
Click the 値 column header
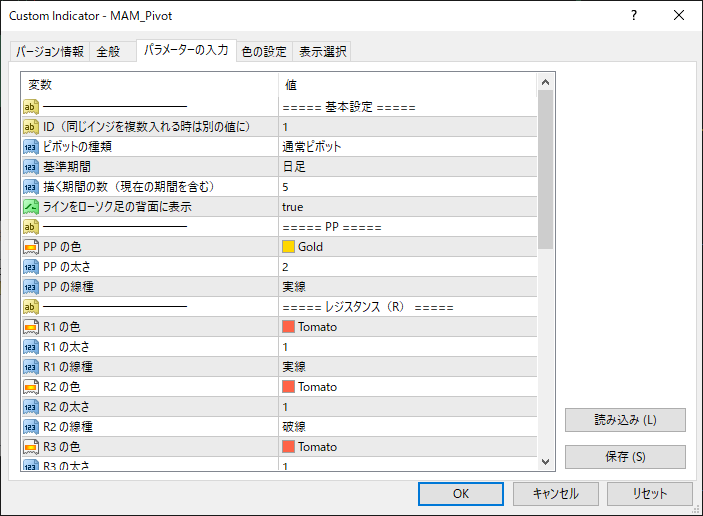tap(408, 85)
